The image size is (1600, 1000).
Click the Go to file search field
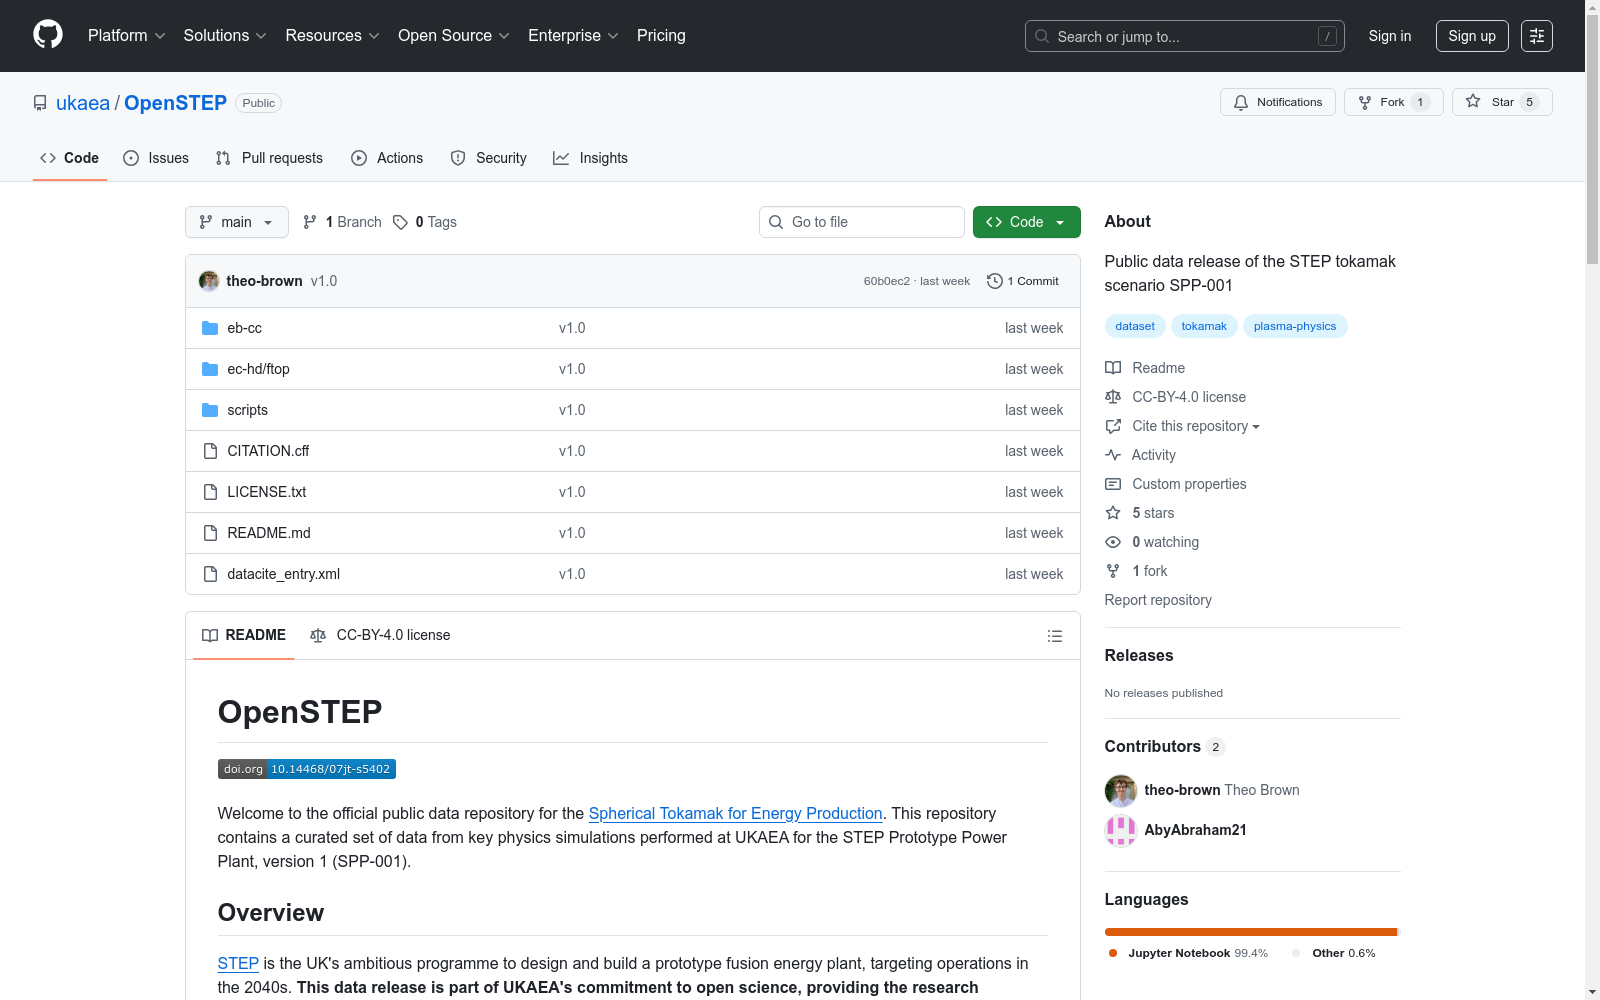pyautogui.click(x=862, y=222)
